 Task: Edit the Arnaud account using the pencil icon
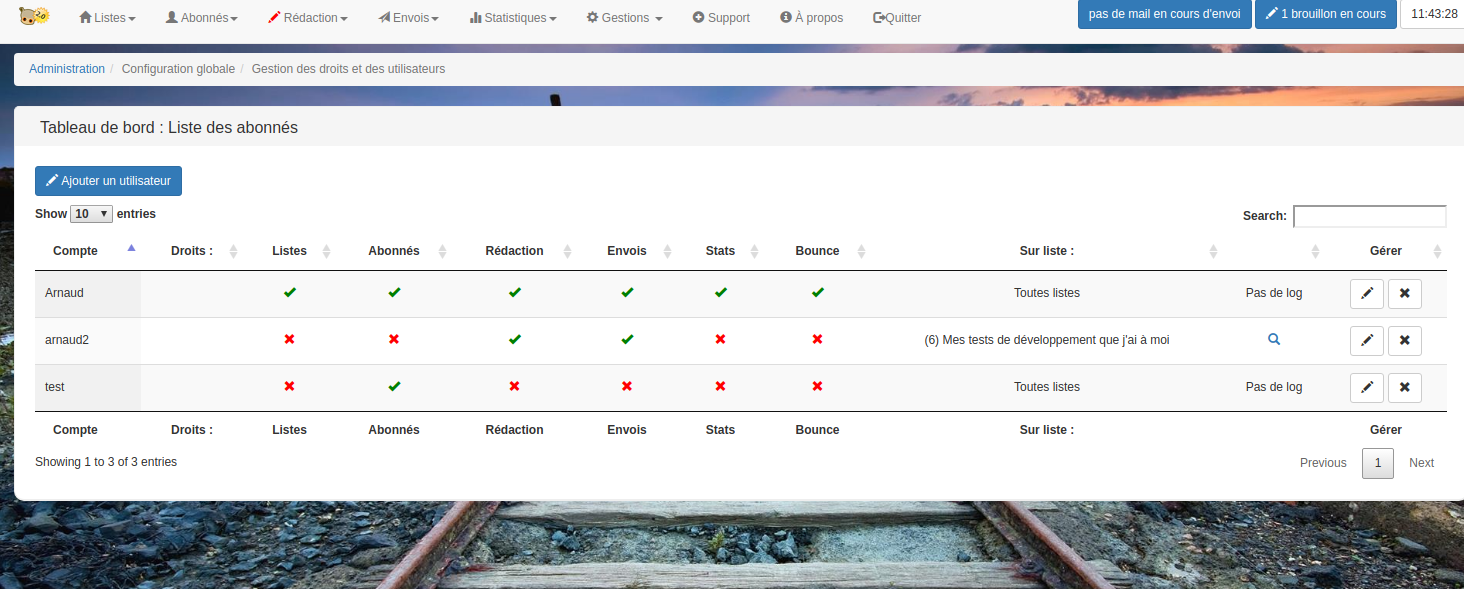tap(1367, 294)
